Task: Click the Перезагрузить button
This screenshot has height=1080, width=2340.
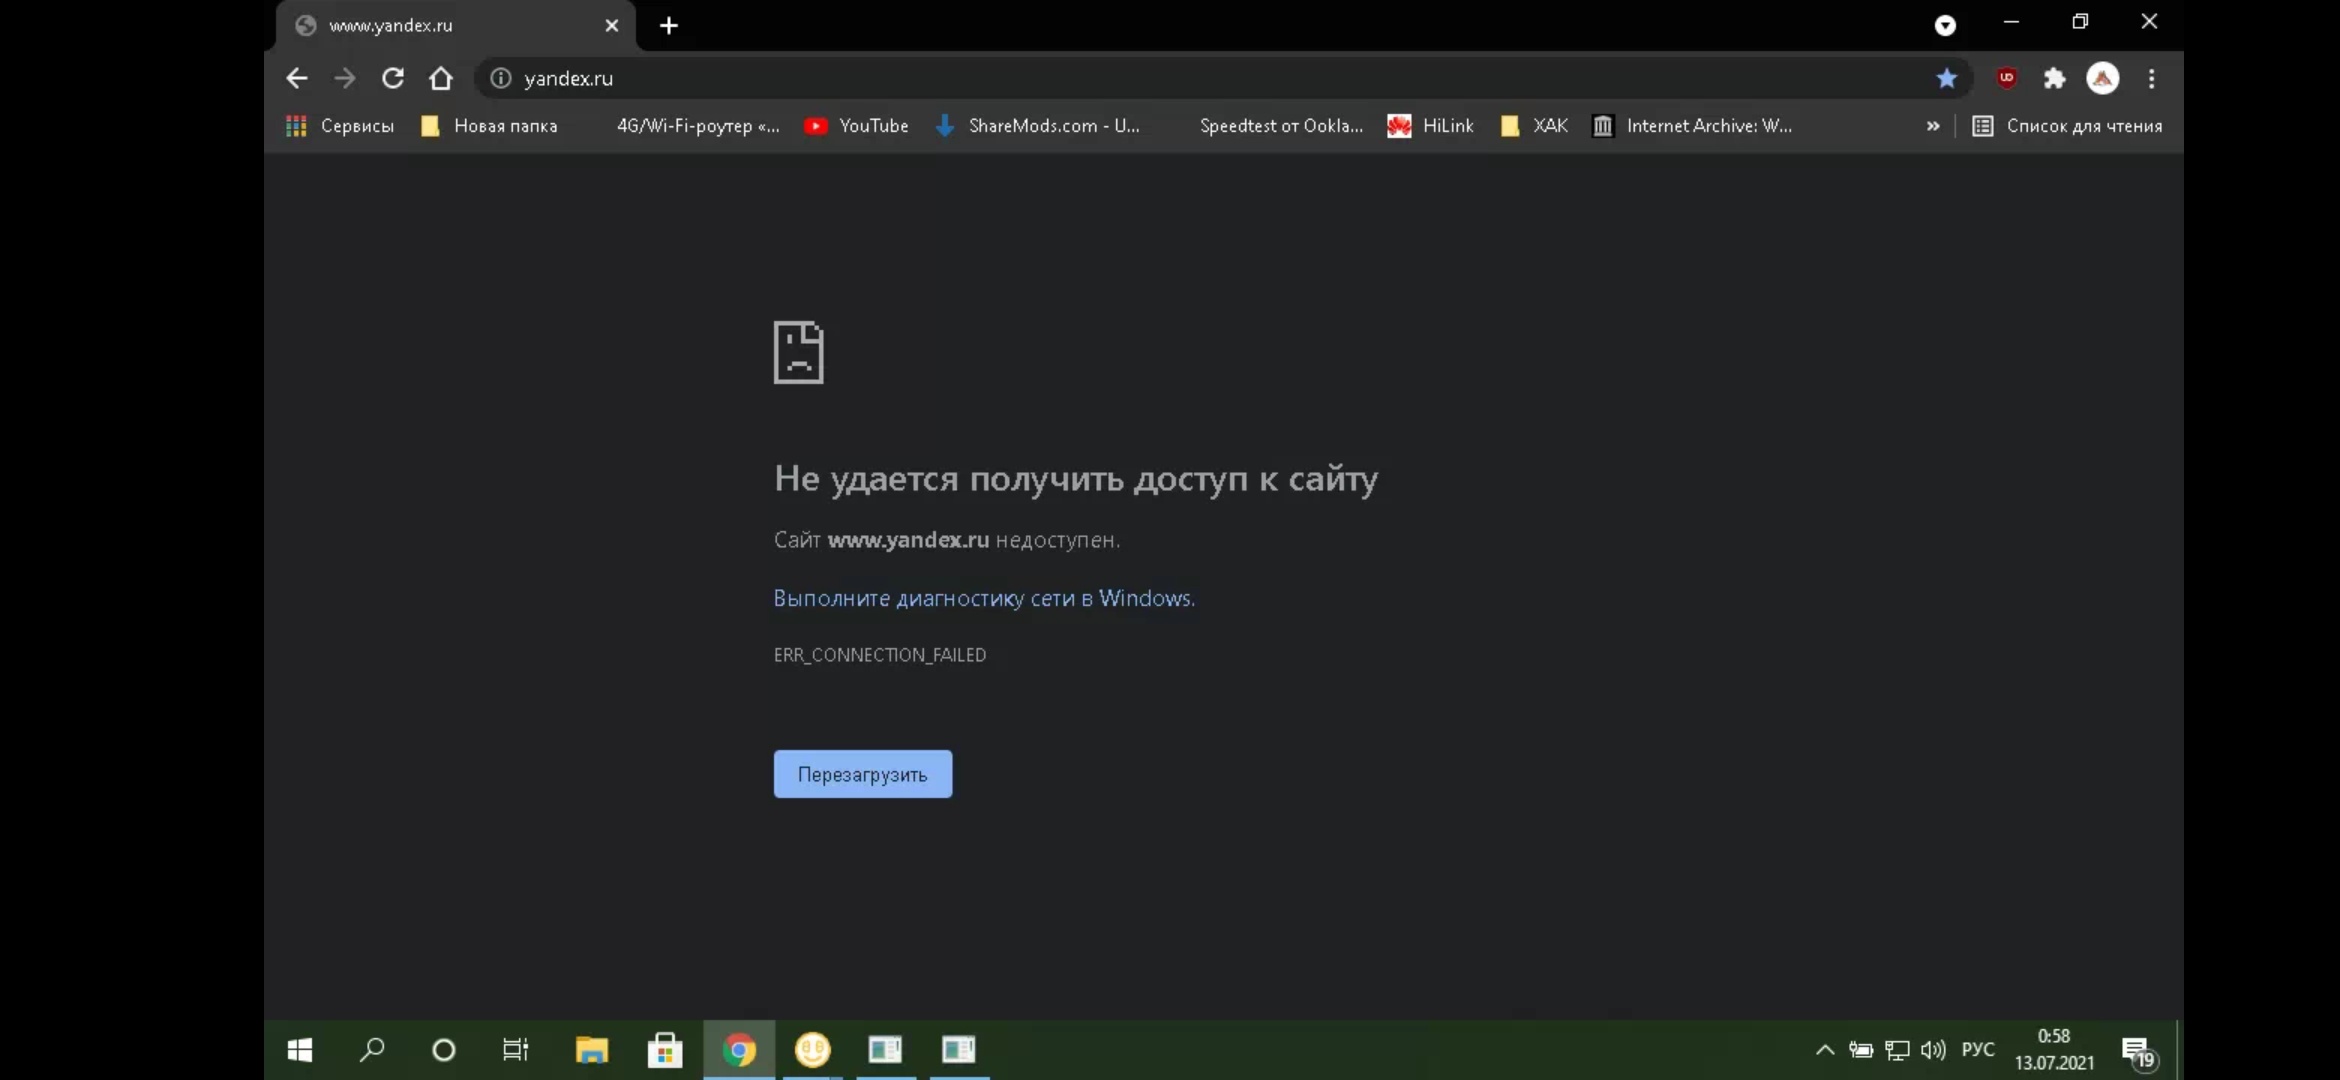Action: pyautogui.click(x=863, y=774)
